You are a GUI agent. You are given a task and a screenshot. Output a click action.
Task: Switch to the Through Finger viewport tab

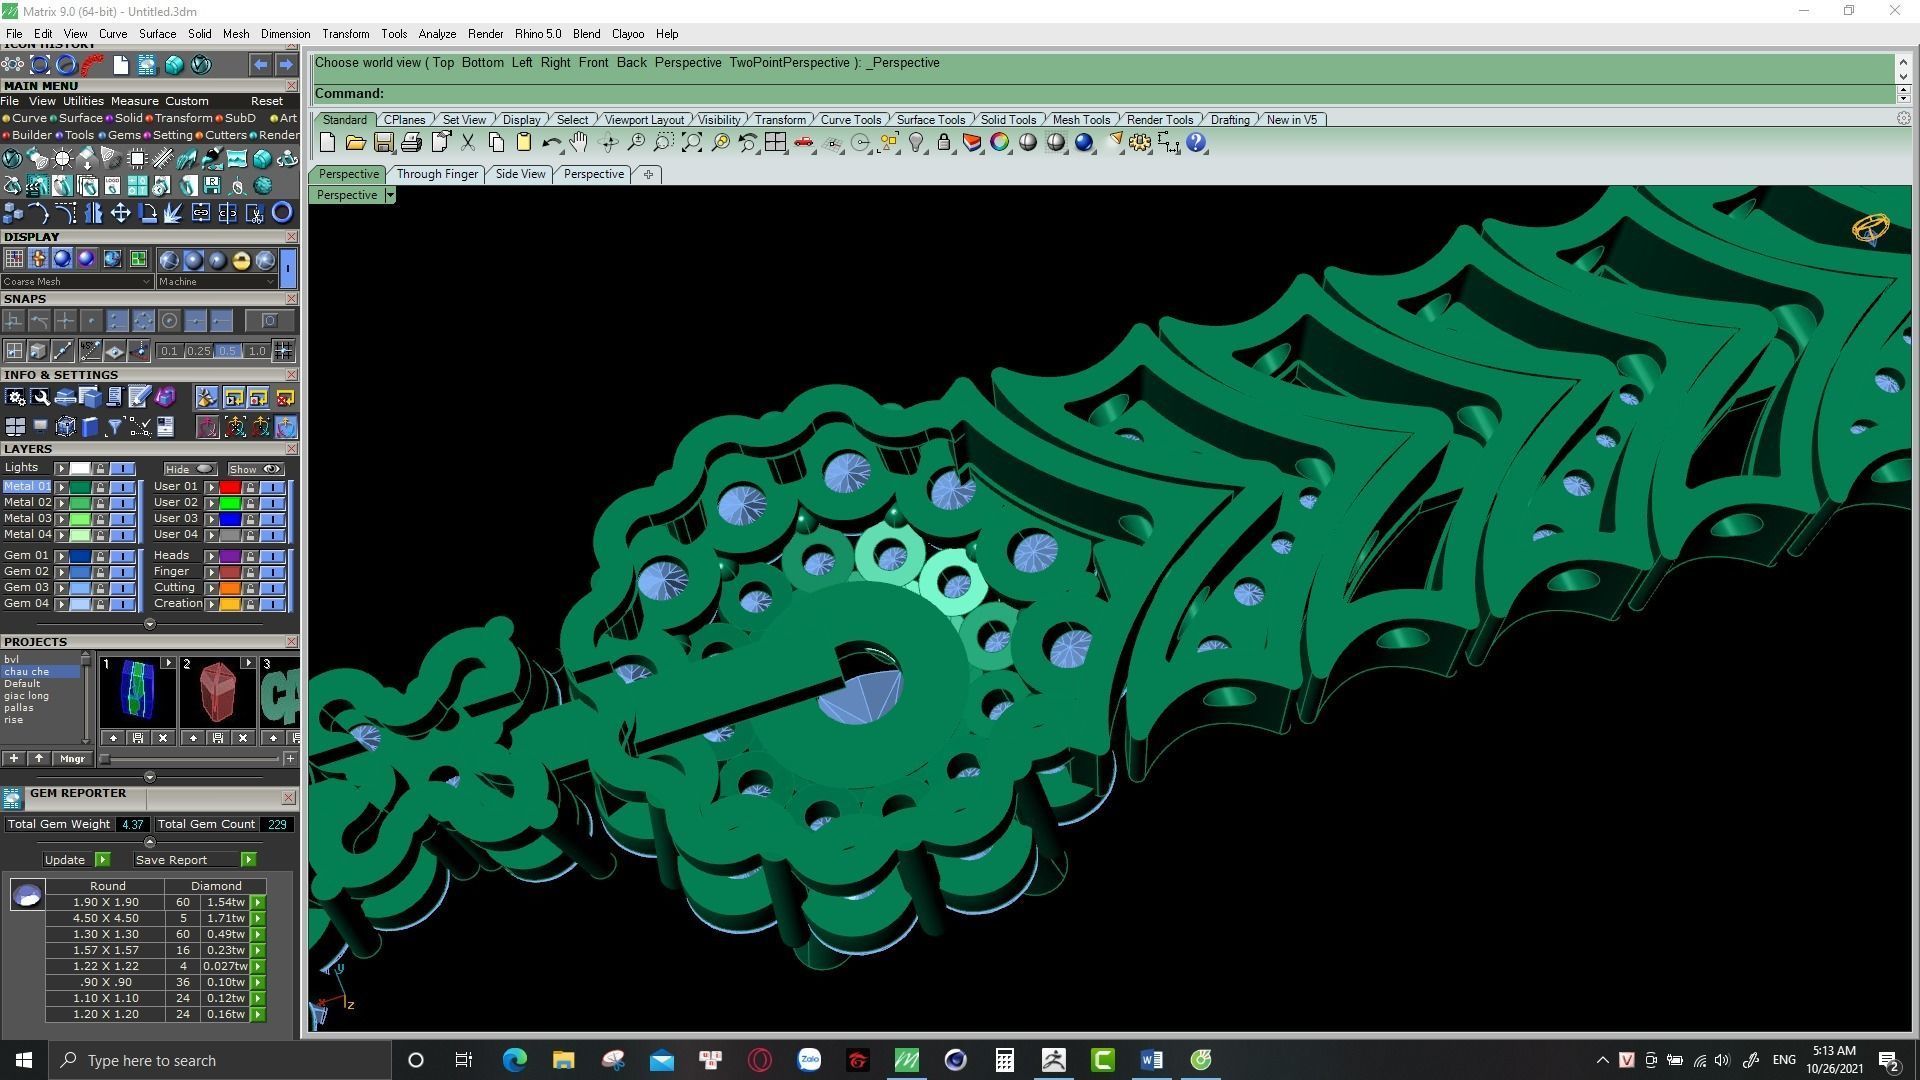point(437,174)
